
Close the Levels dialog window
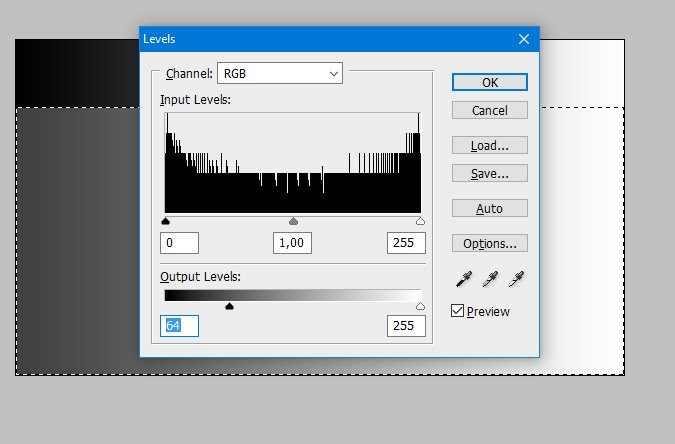(523, 39)
